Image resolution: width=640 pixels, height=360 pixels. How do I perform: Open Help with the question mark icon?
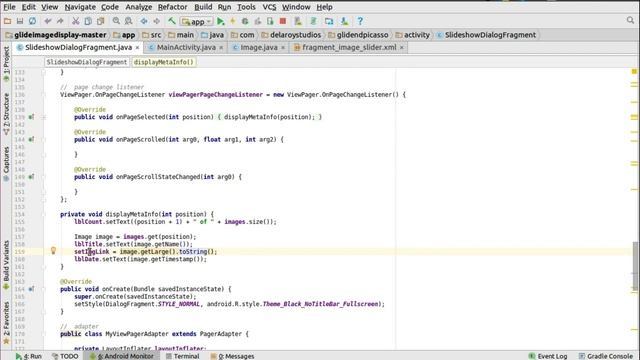click(x=360, y=21)
